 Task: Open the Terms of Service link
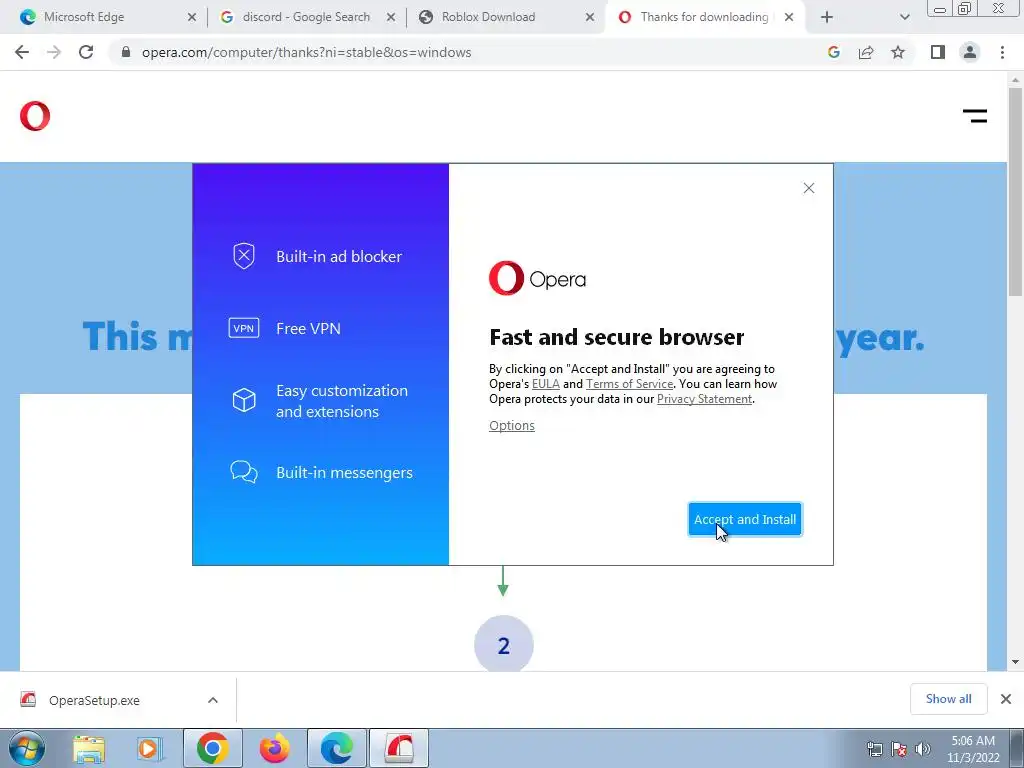[629, 384]
